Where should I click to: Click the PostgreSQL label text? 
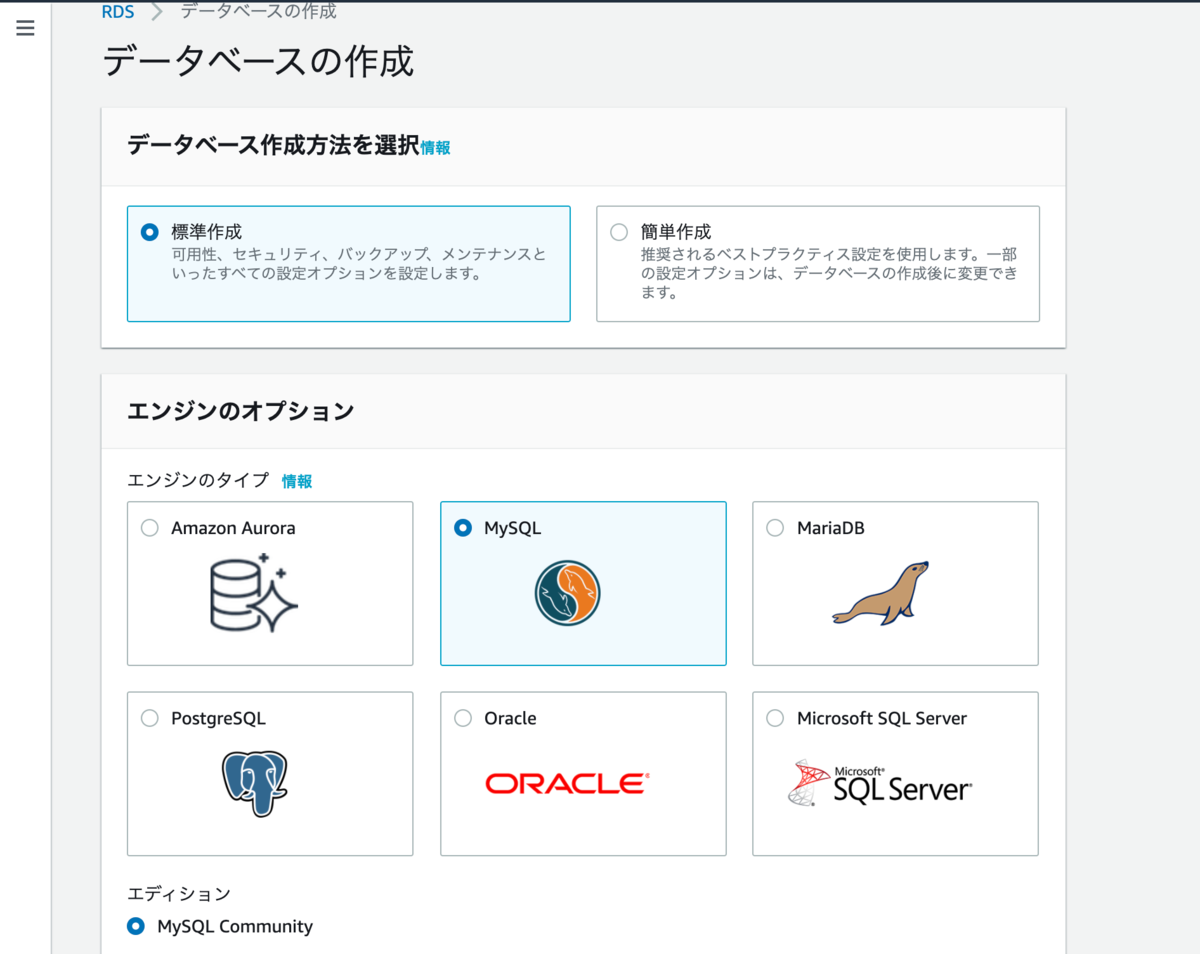pos(218,718)
